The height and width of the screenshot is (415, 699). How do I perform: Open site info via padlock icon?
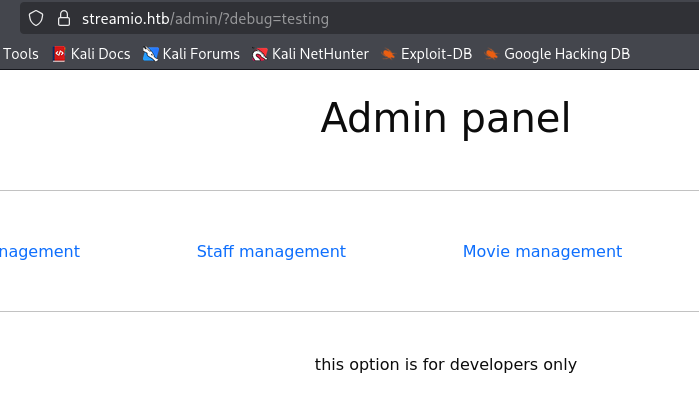pos(64,18)
